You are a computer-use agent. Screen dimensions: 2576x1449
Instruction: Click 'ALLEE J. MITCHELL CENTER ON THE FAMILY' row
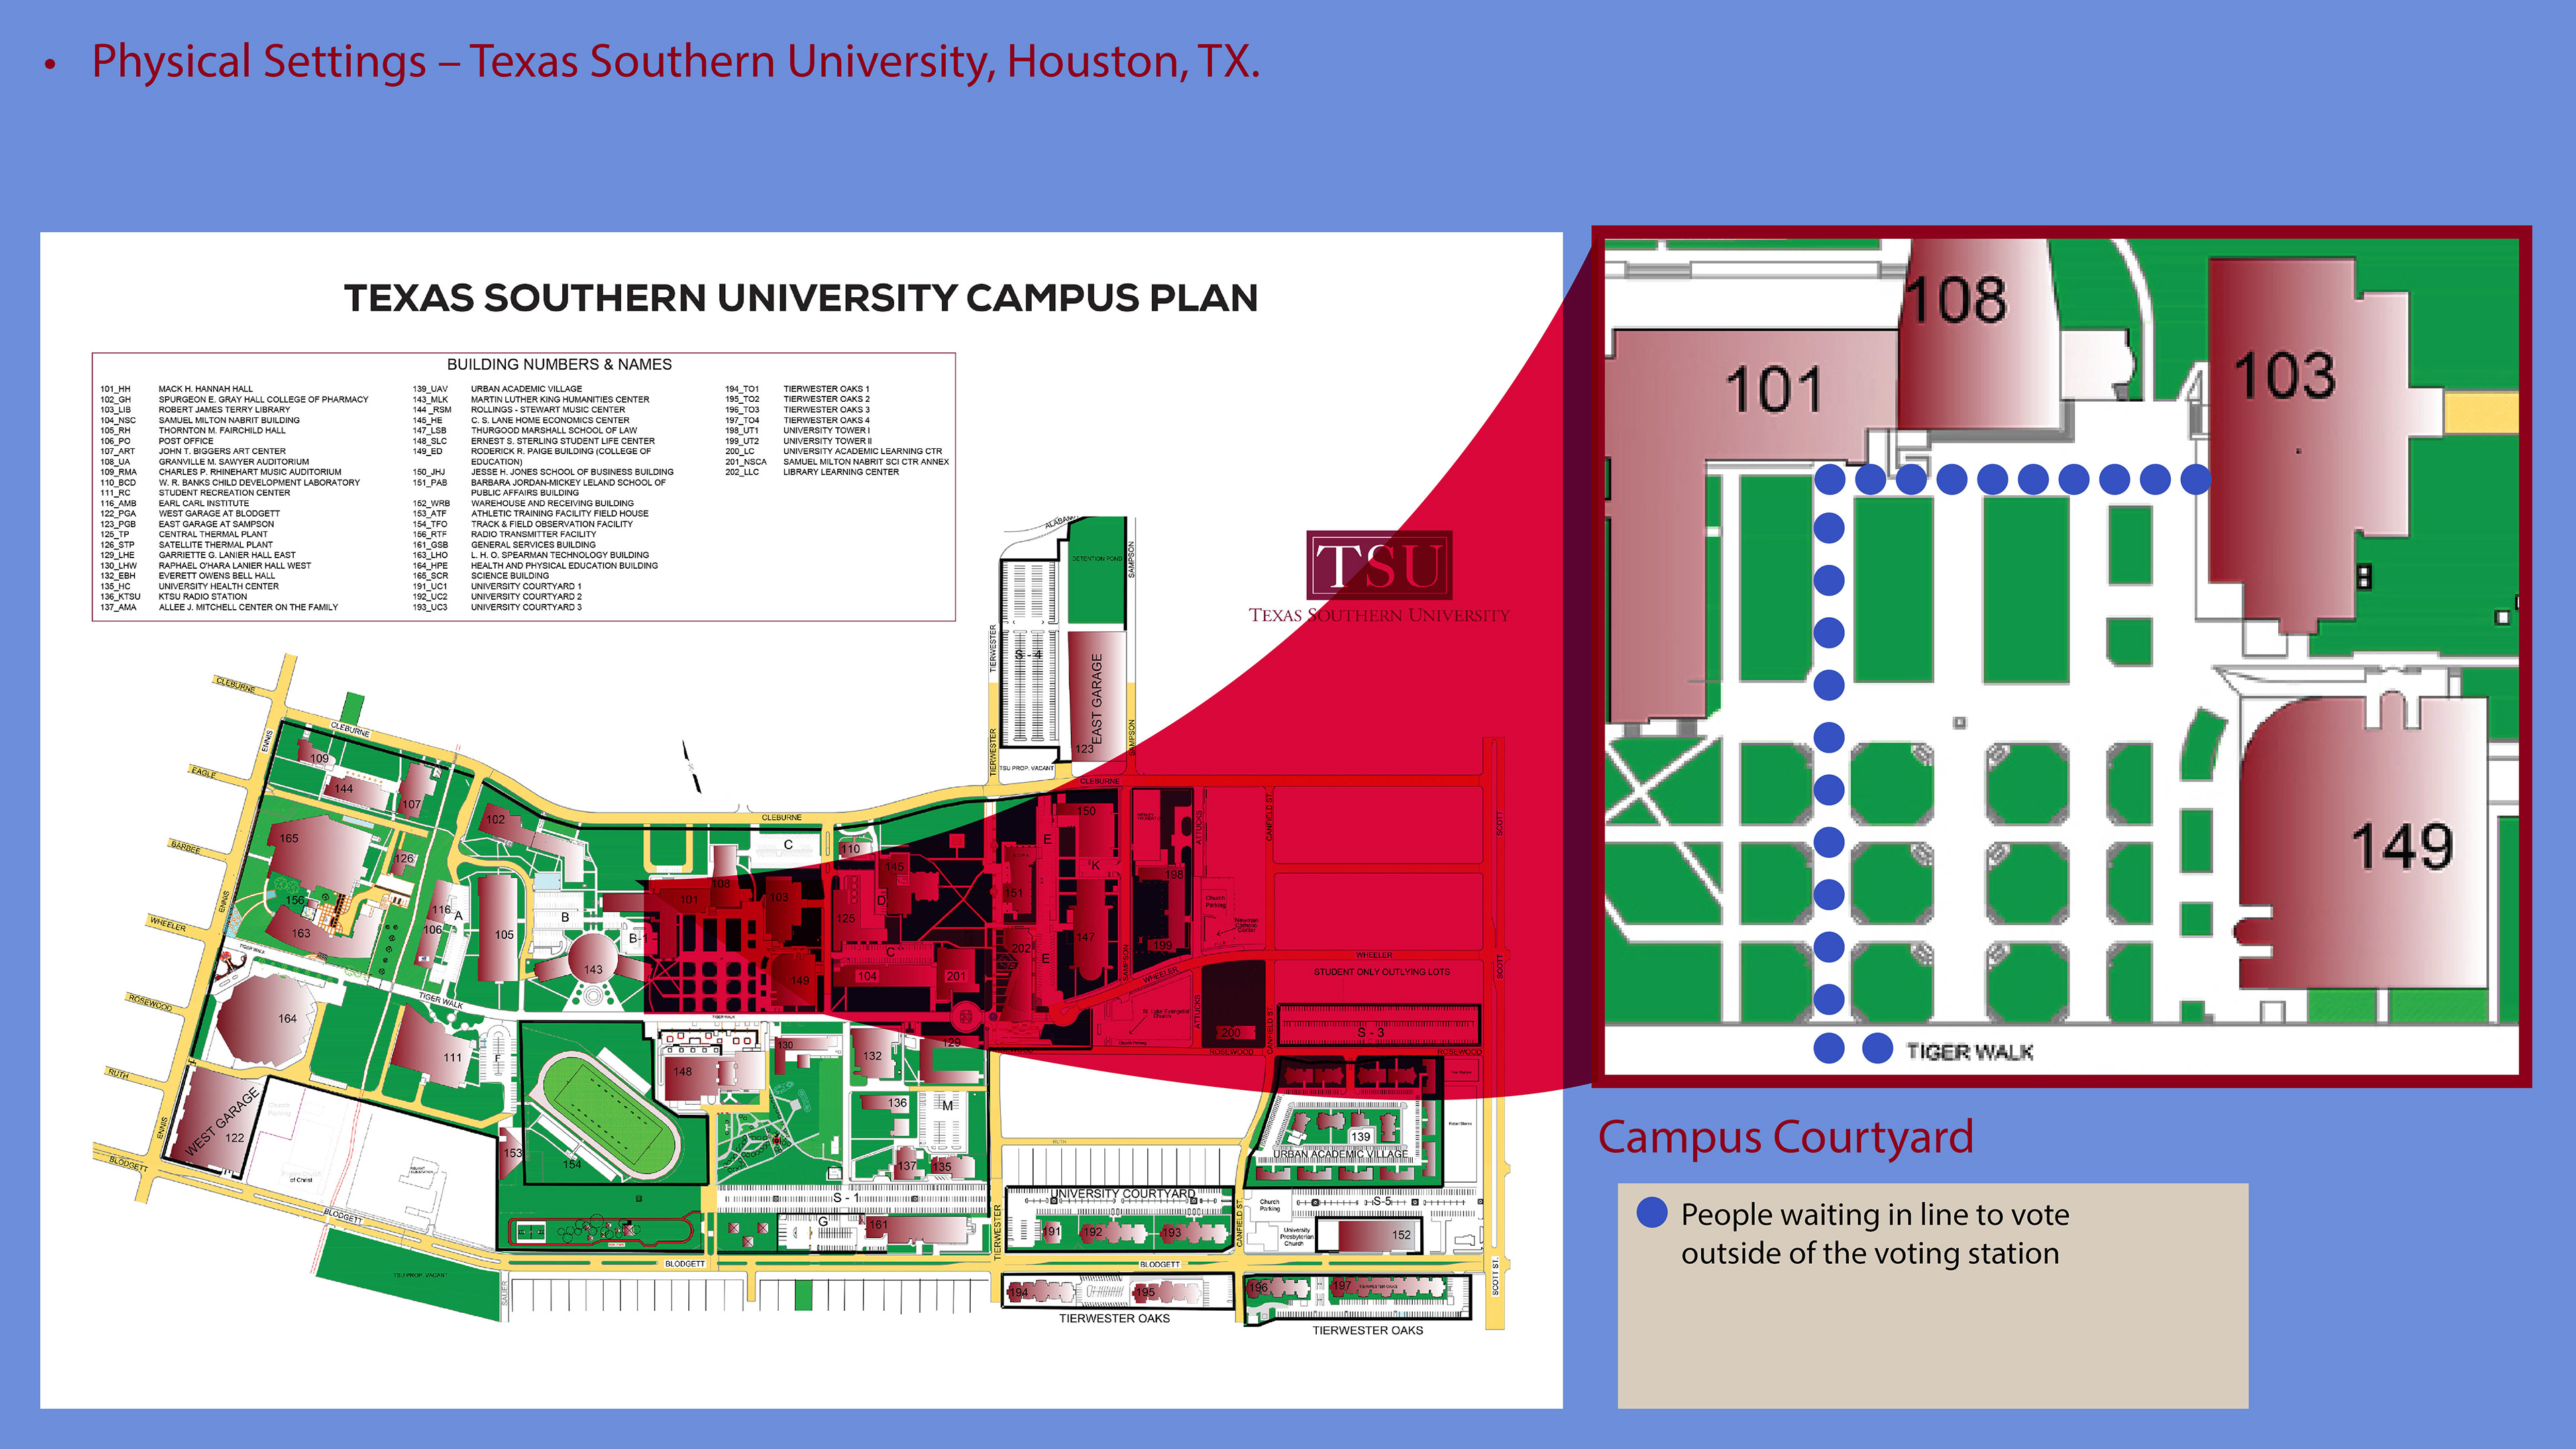point(219,607)
